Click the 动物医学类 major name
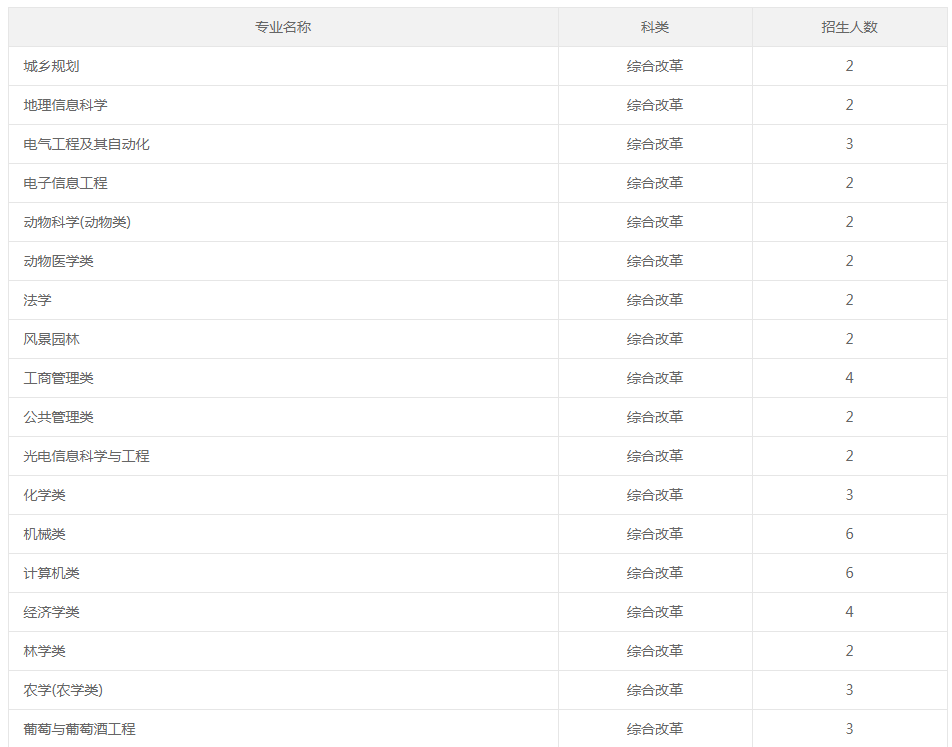This screenshot has width=952, height=747. click(x=58, y=261)
